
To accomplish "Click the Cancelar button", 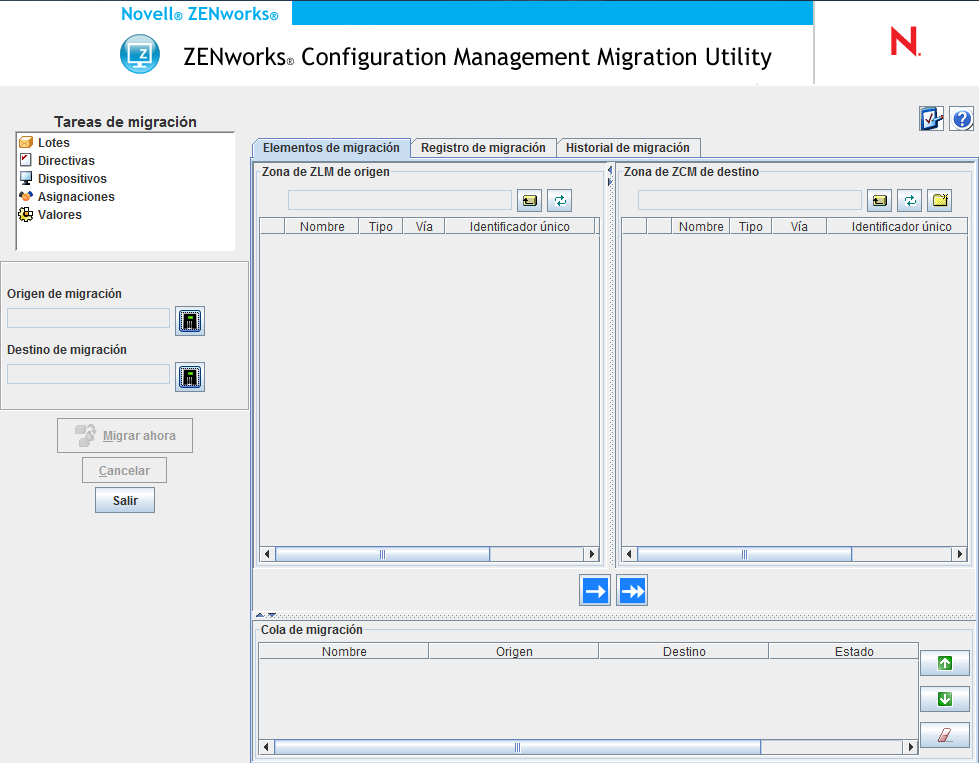I will coord(124,470).
